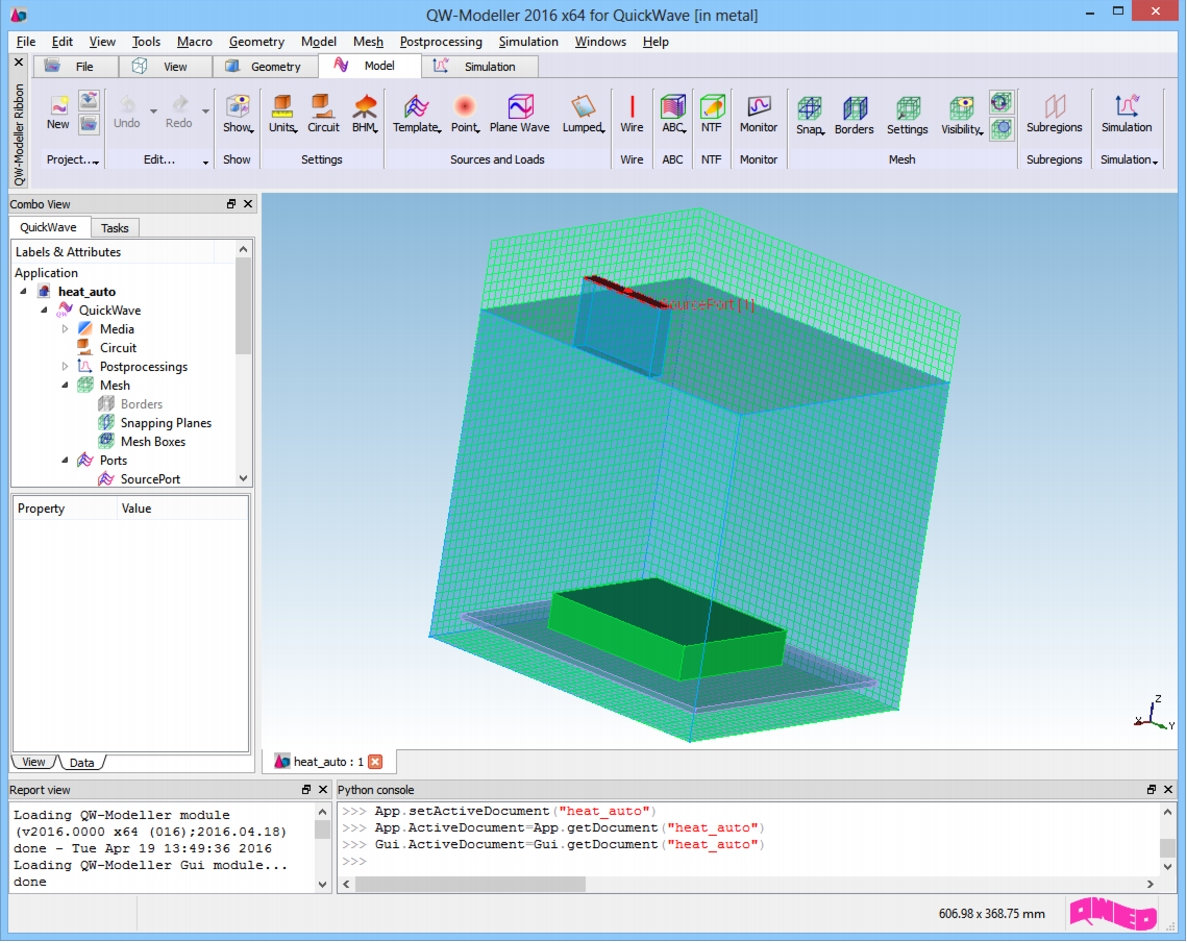The width and height of the screenshot is (1187, 943).
Task: Open the Monitor tool
Action: (x=759, y=114)
